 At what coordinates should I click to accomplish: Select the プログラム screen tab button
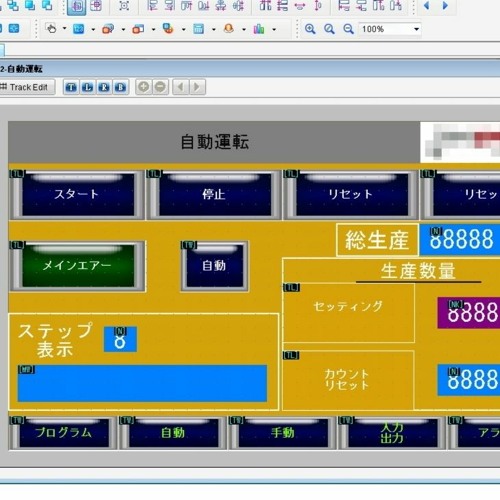point(63,433)
